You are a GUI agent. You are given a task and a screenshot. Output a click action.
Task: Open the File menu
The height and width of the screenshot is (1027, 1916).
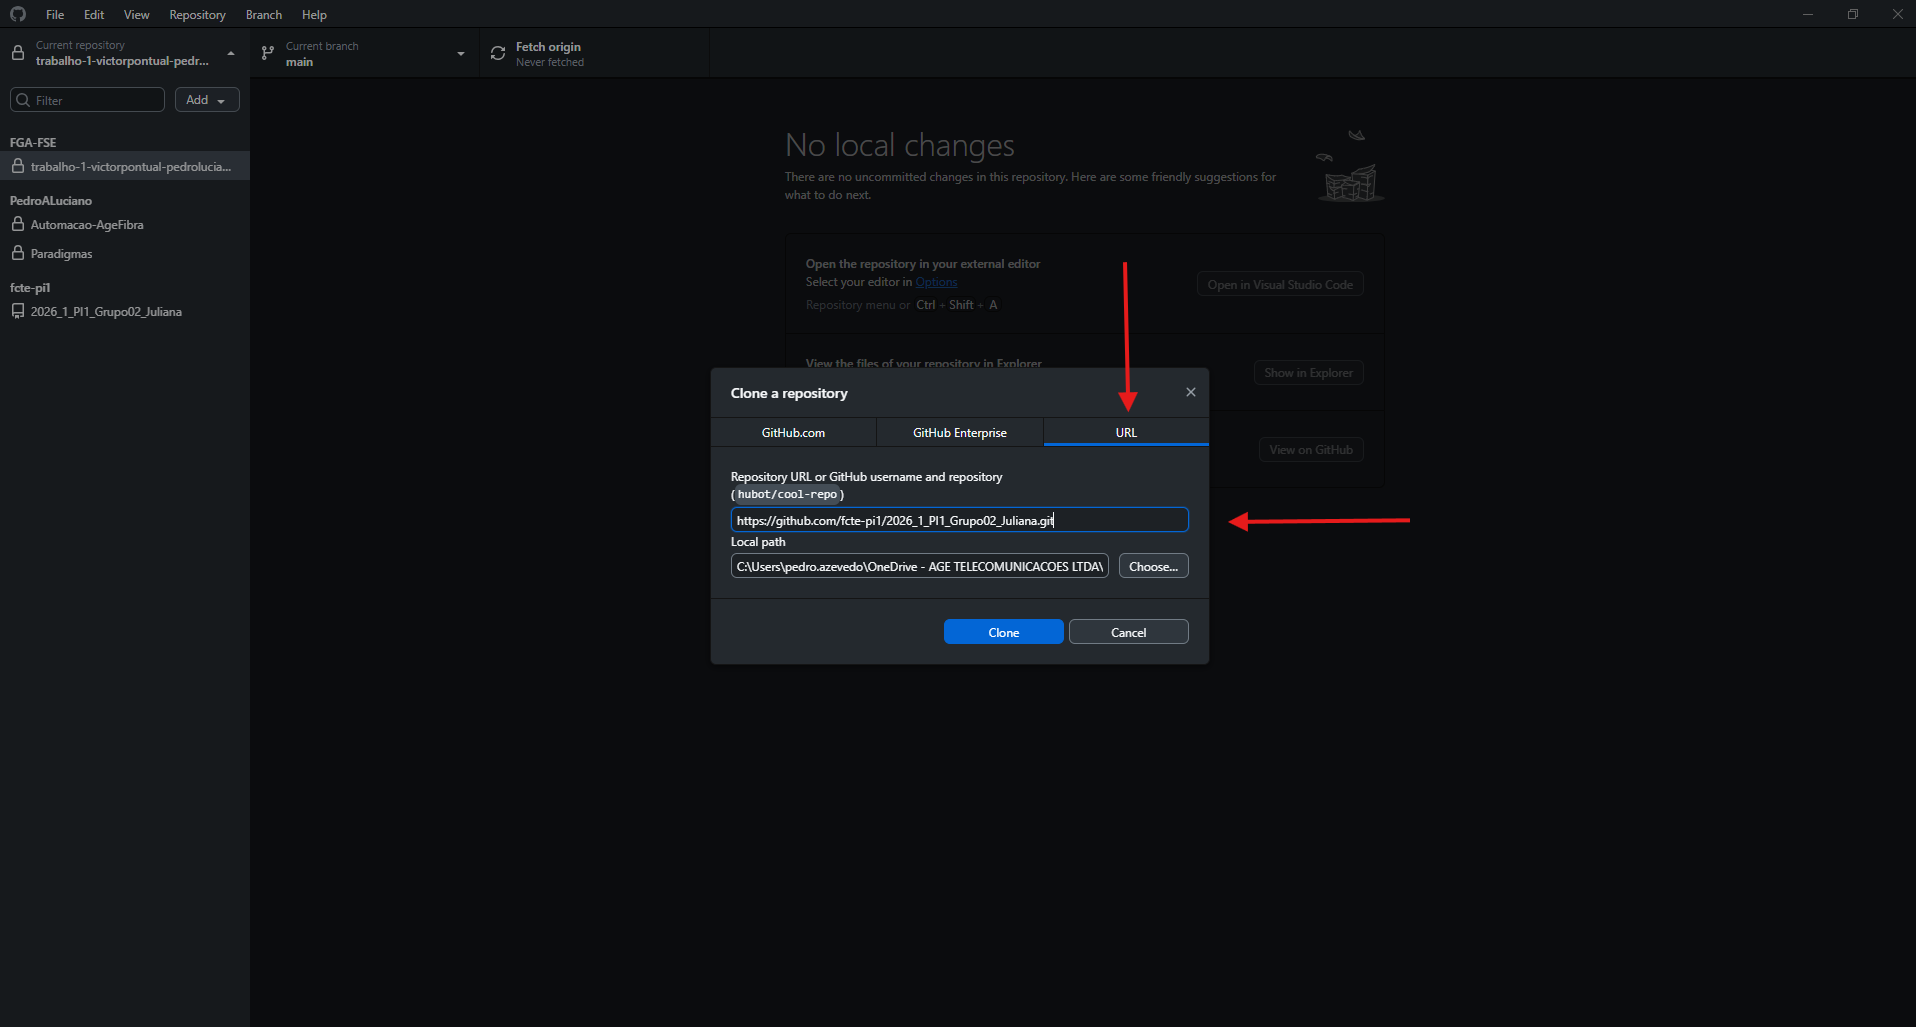point(55,15)
